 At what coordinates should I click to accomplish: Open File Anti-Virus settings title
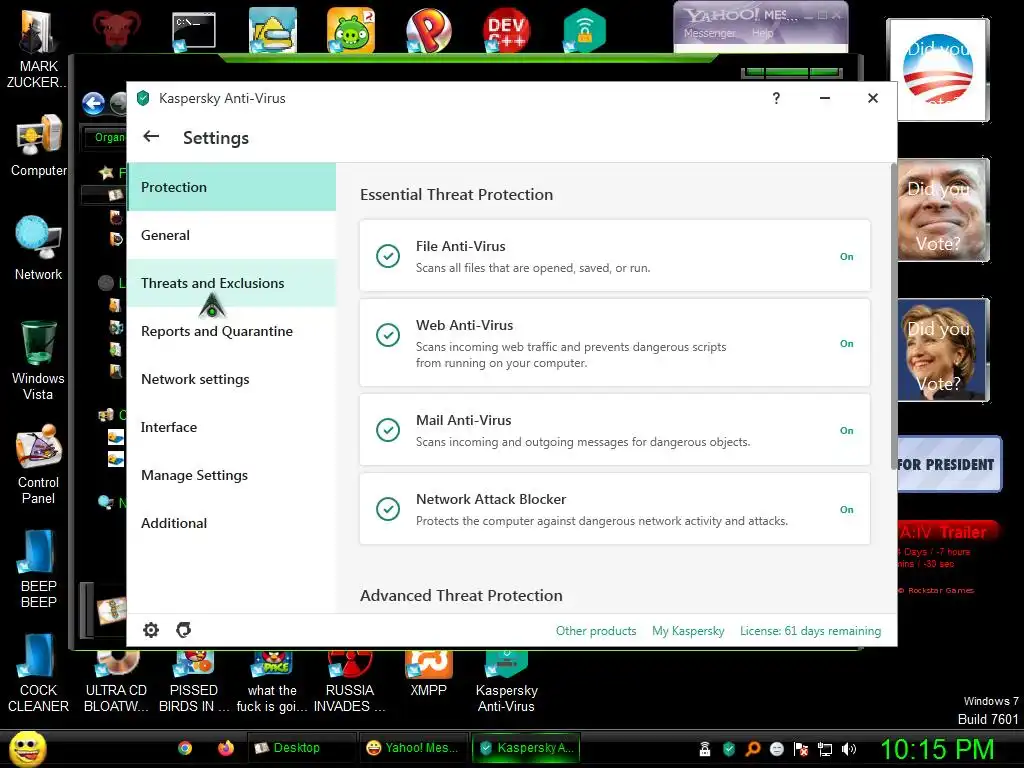point(460,246)
